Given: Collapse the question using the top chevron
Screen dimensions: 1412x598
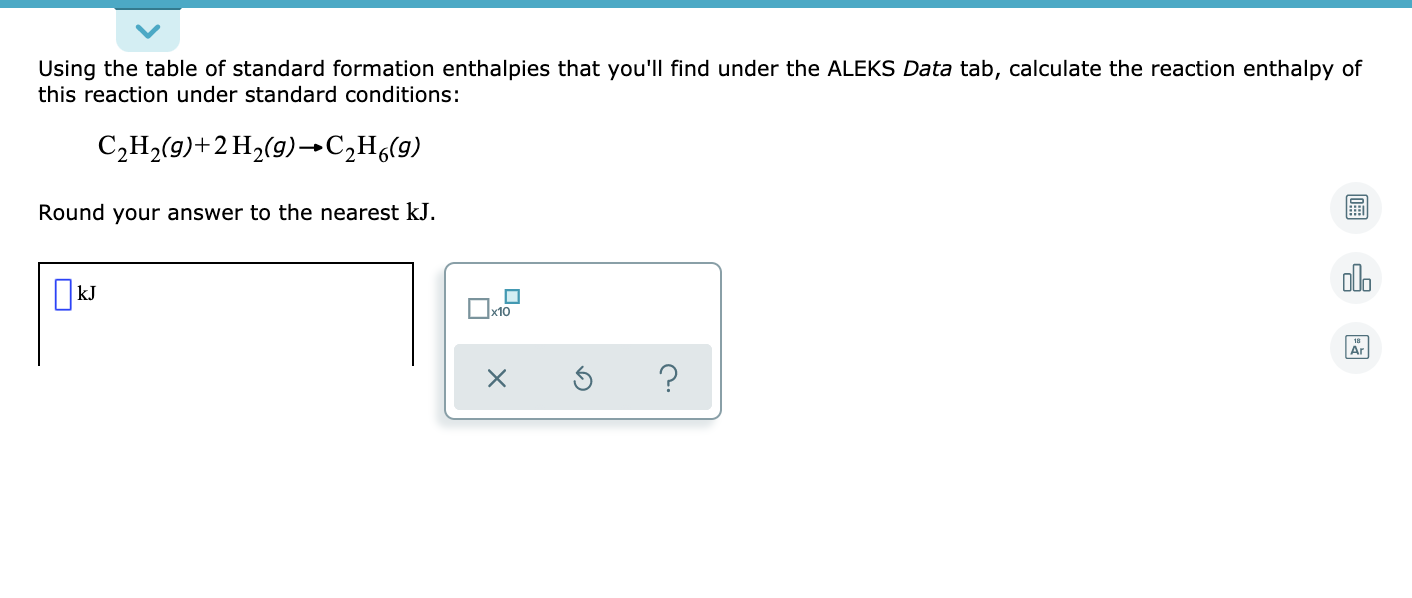Looking at the screenshot, I should tap(148, 30).
